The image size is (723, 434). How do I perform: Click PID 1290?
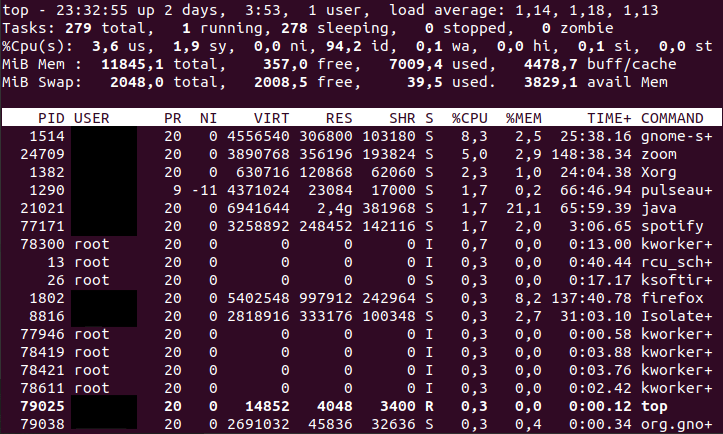point(47,190)
